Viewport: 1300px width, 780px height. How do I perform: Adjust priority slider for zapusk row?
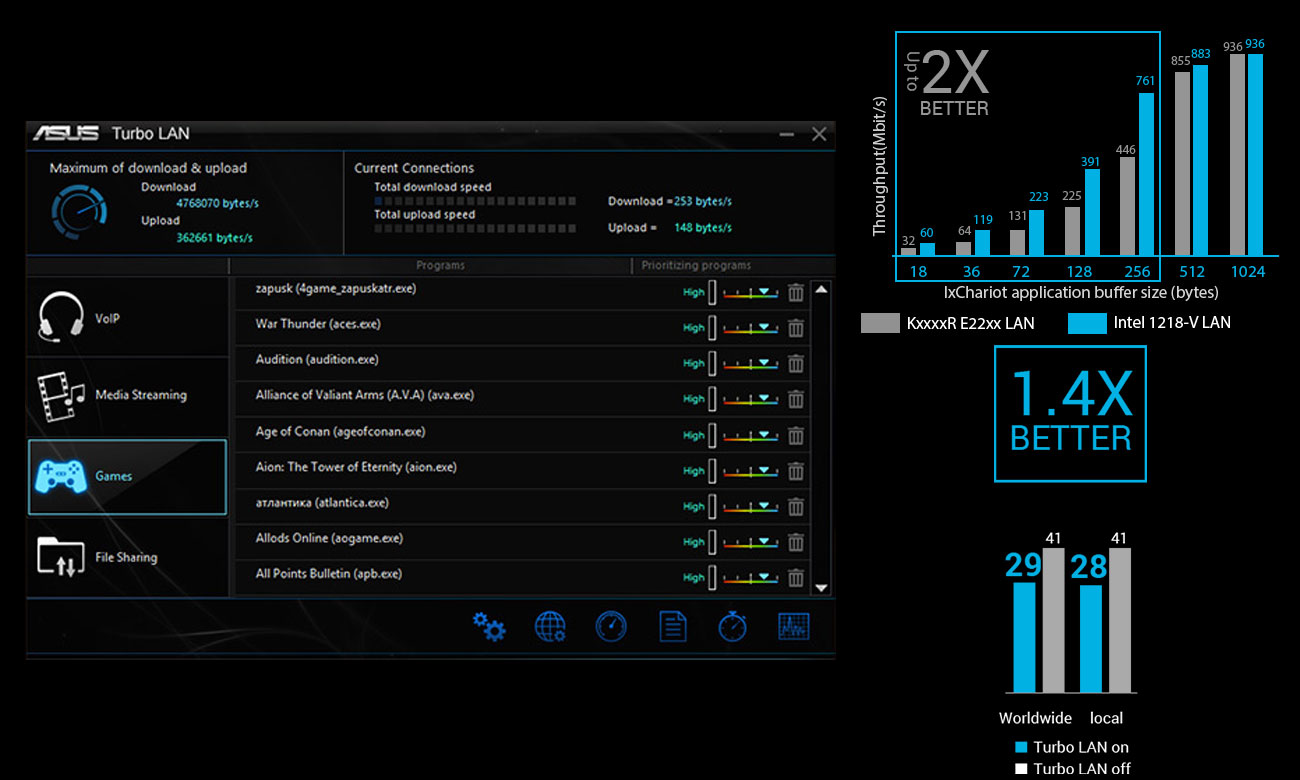click(x=750, y=293)
